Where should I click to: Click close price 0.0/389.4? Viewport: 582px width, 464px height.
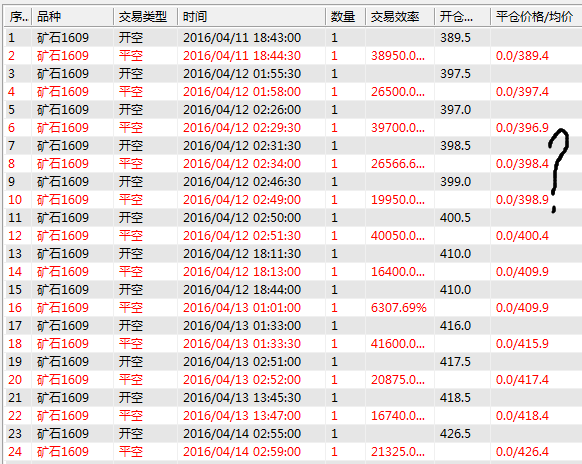click(522, 56)
